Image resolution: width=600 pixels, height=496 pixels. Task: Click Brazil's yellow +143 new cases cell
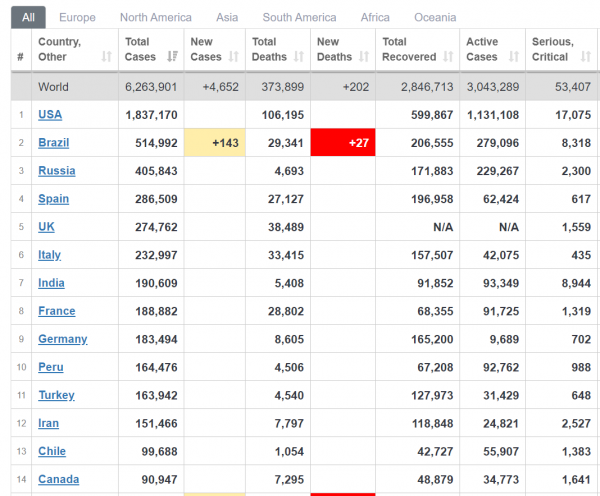(215, 142)
